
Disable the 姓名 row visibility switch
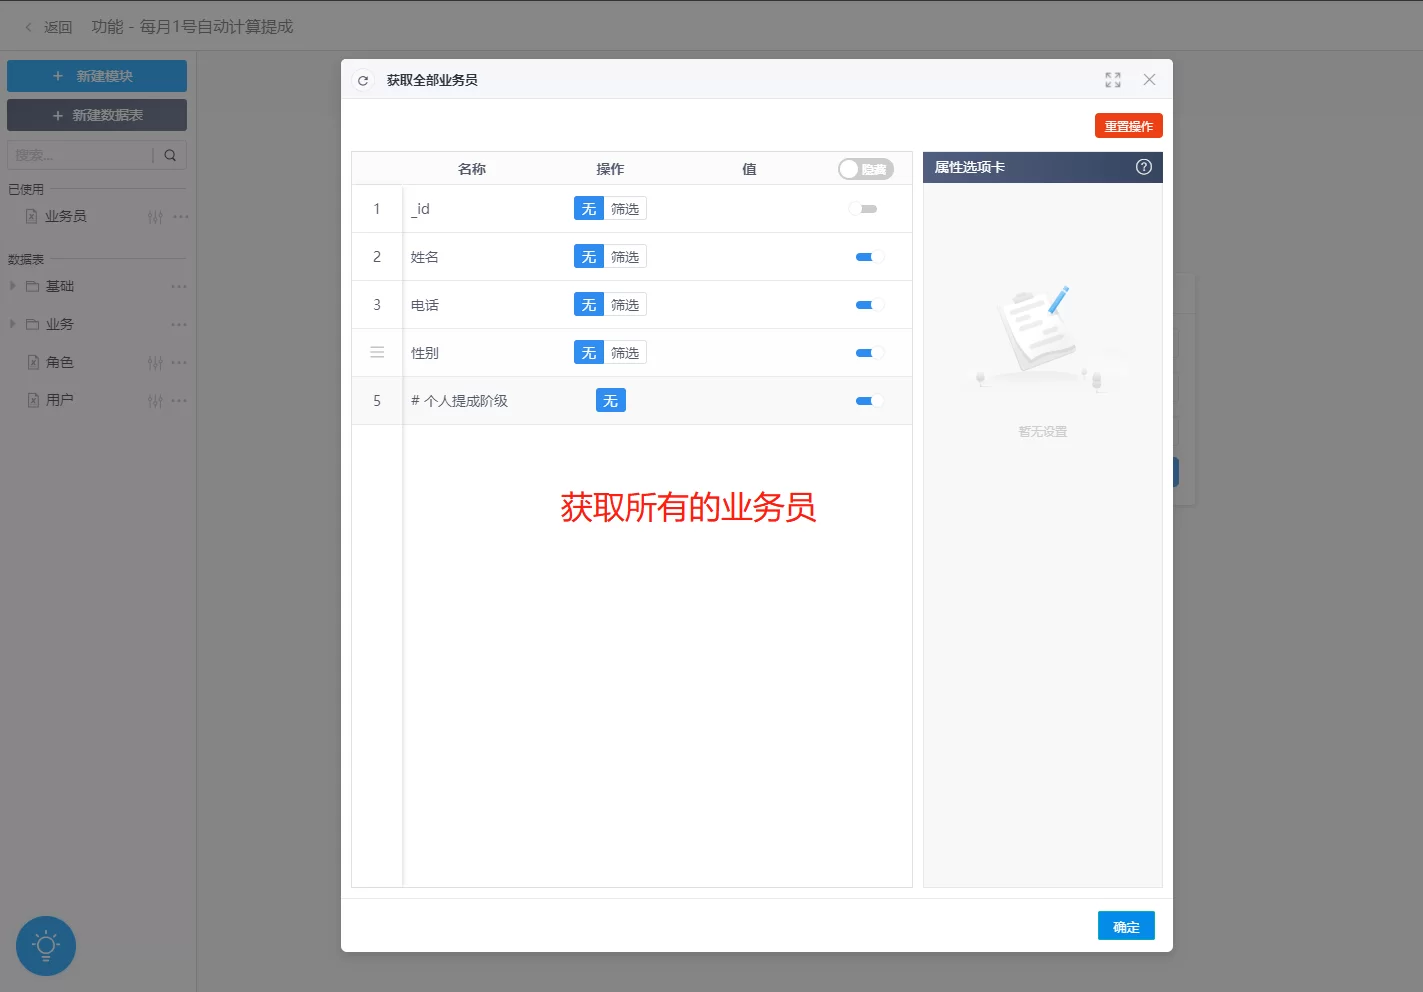[869, 257]
